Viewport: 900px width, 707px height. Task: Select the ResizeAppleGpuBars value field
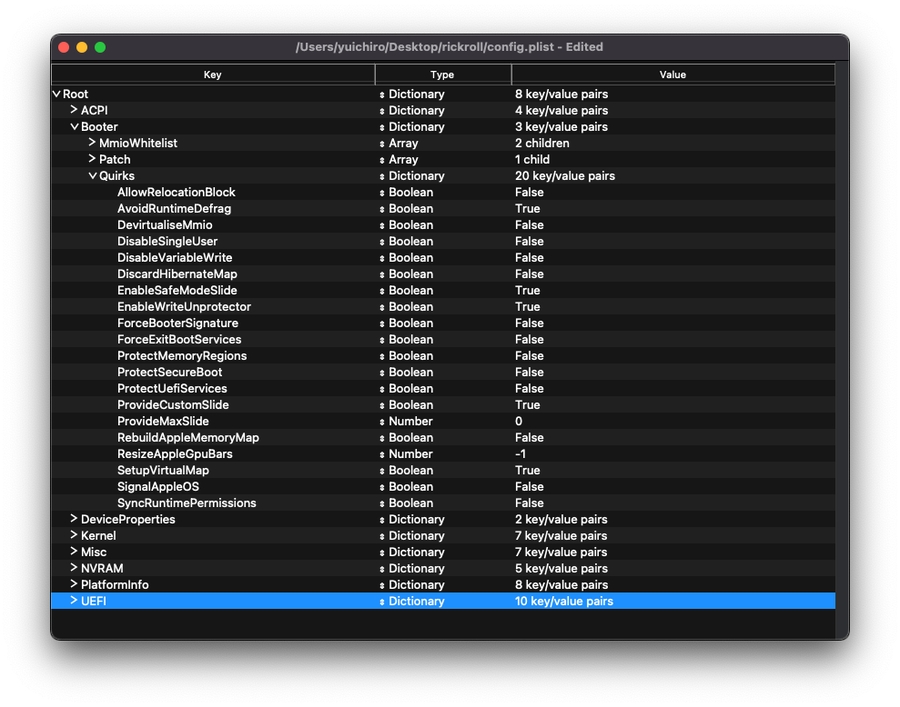point(521,454)
